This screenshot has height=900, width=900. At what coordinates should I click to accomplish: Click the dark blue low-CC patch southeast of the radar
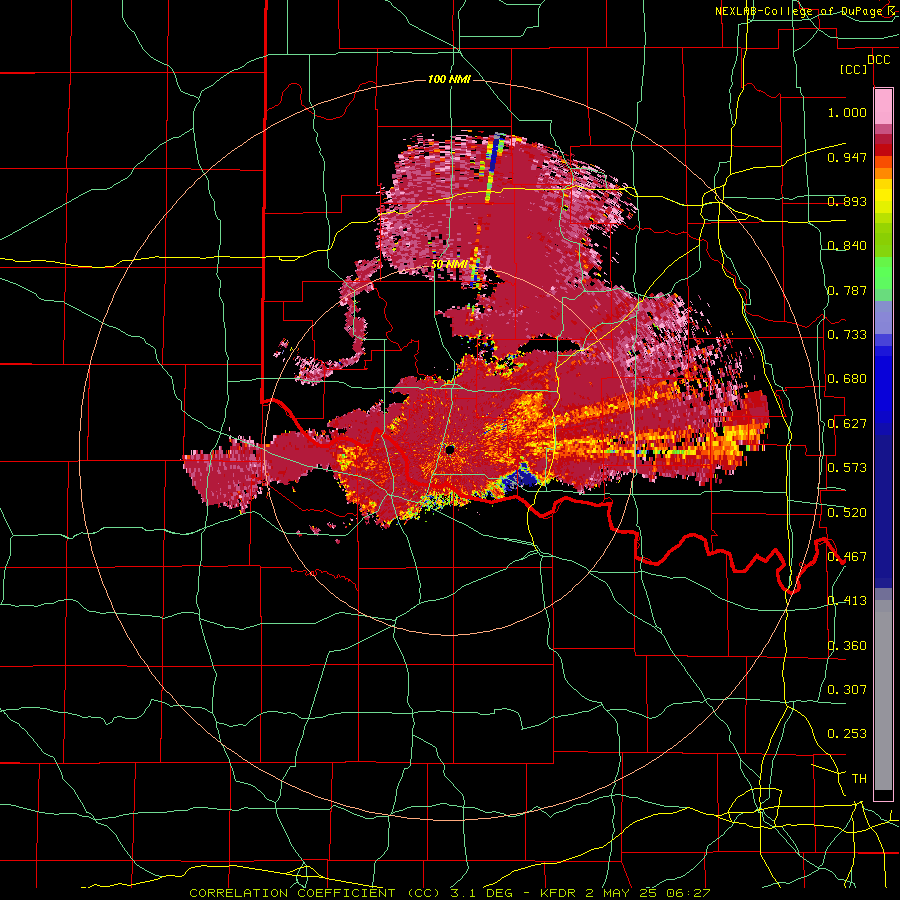coord(521,478)
